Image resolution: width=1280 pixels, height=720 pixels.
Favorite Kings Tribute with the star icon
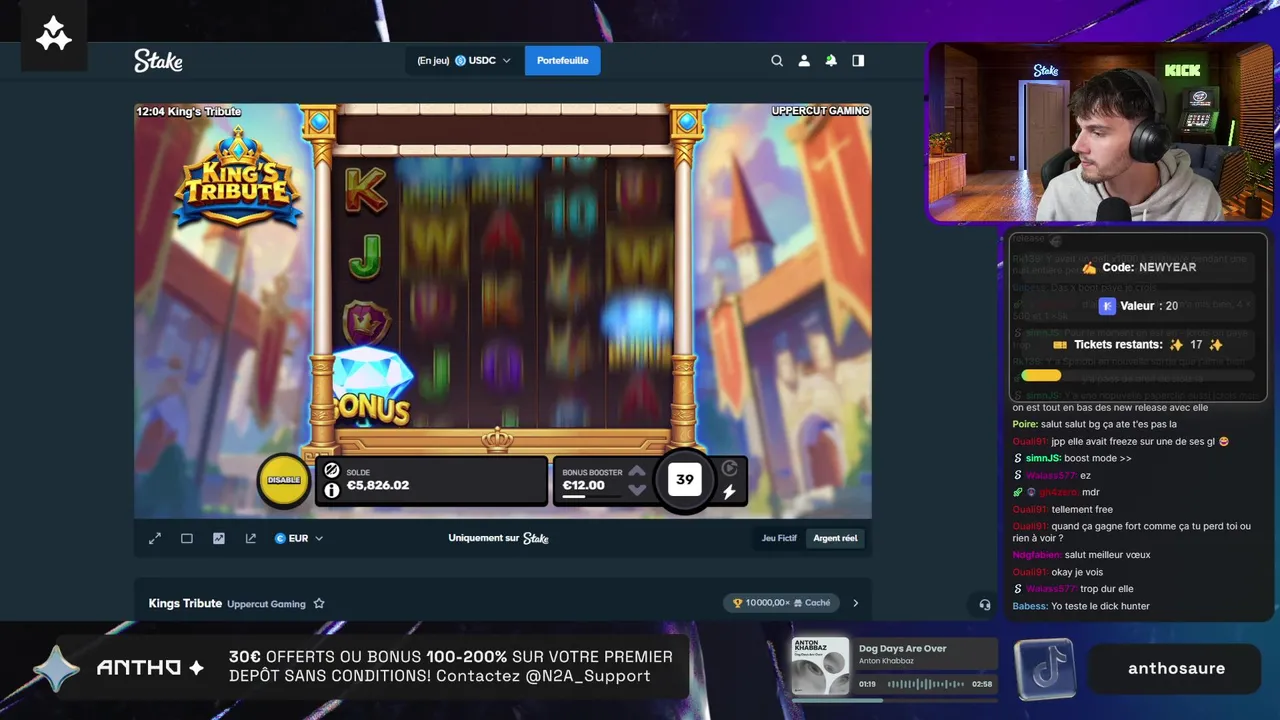[319, 604]
